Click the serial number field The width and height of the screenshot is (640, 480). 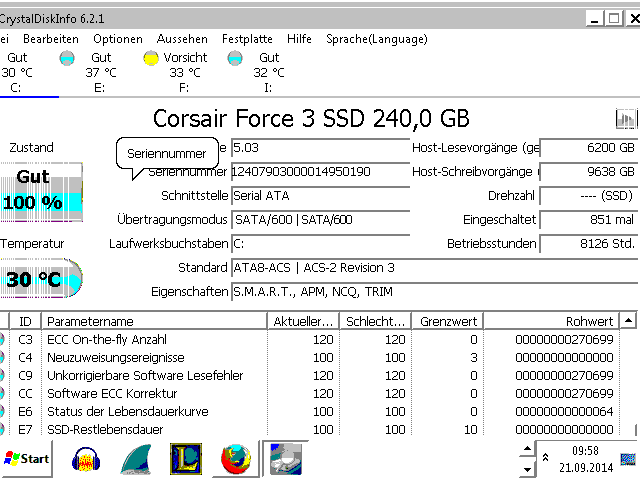coord(320,172)
